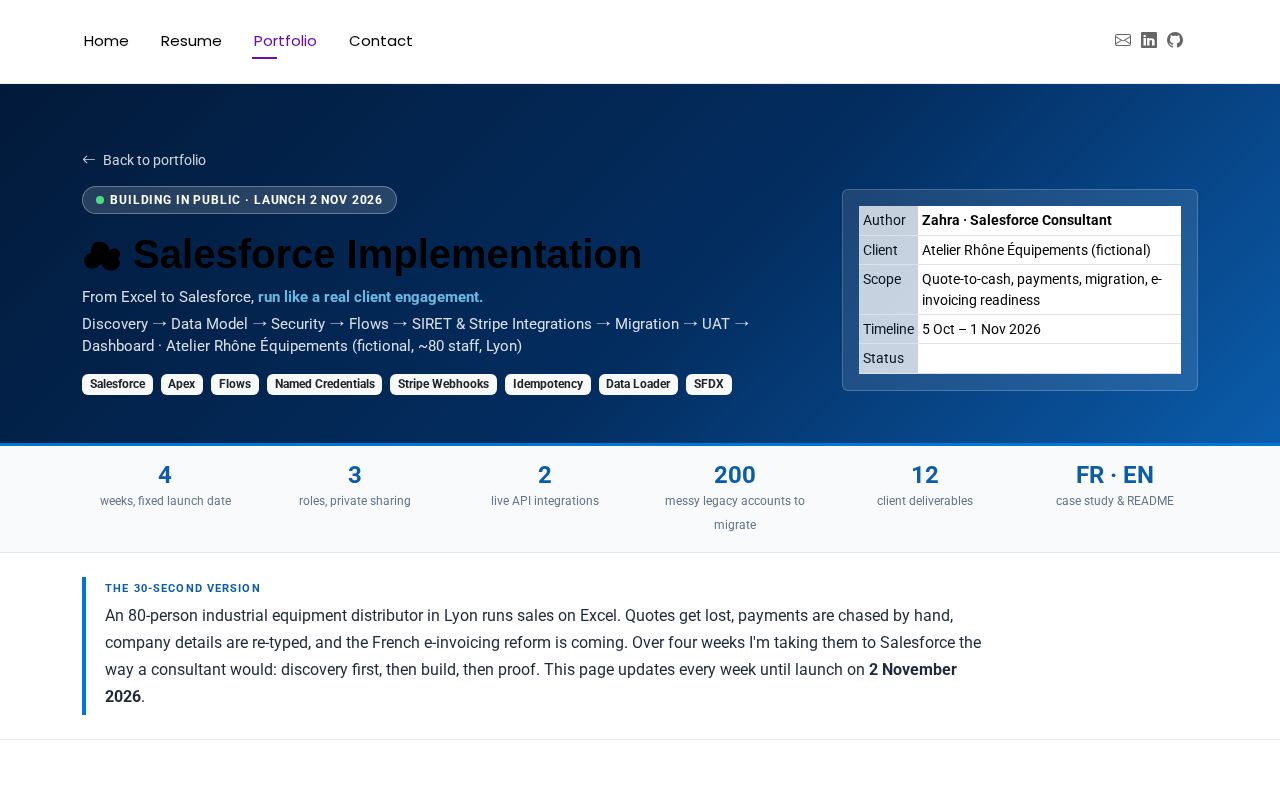This screenshot has width=1280, height=800.
Task: Click 'THE 30-SECOND VERSION' label
Action: [183, 589]
